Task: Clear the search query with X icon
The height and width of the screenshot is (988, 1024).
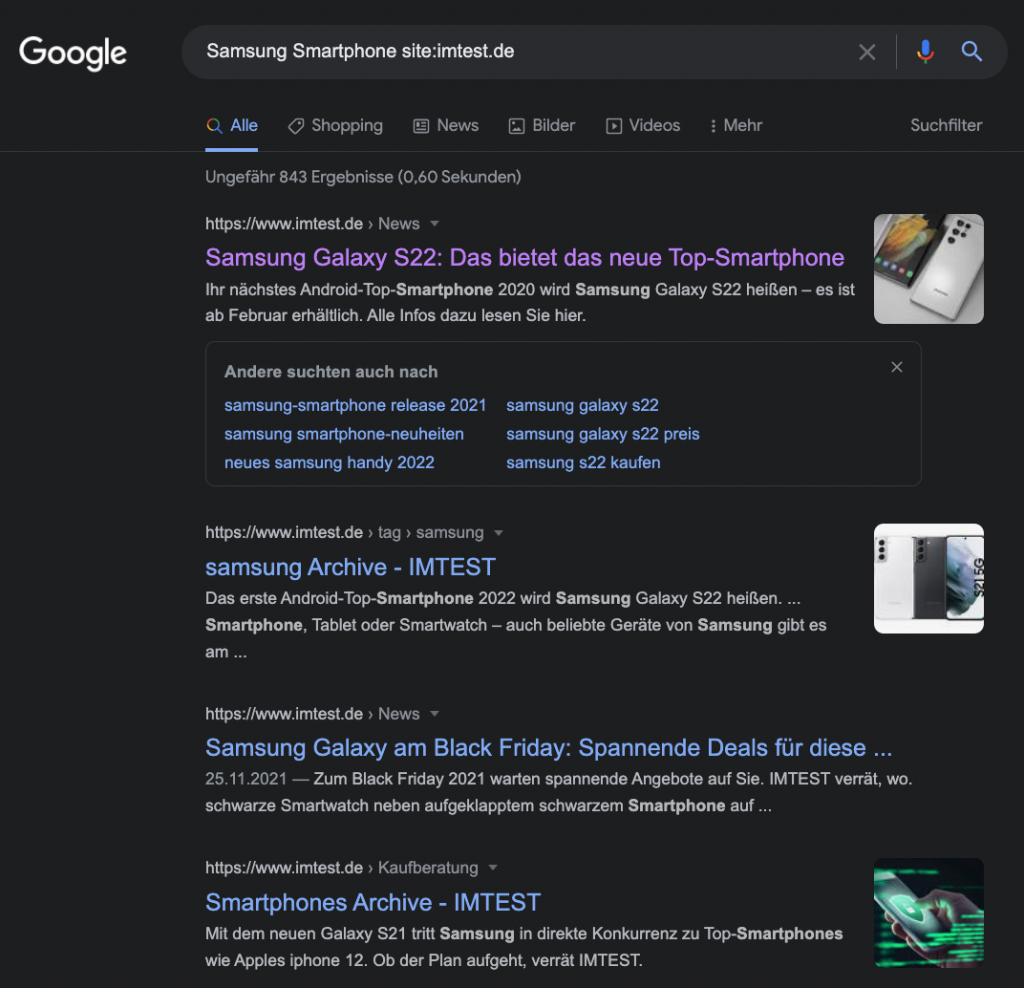Action: coord(867,52)
